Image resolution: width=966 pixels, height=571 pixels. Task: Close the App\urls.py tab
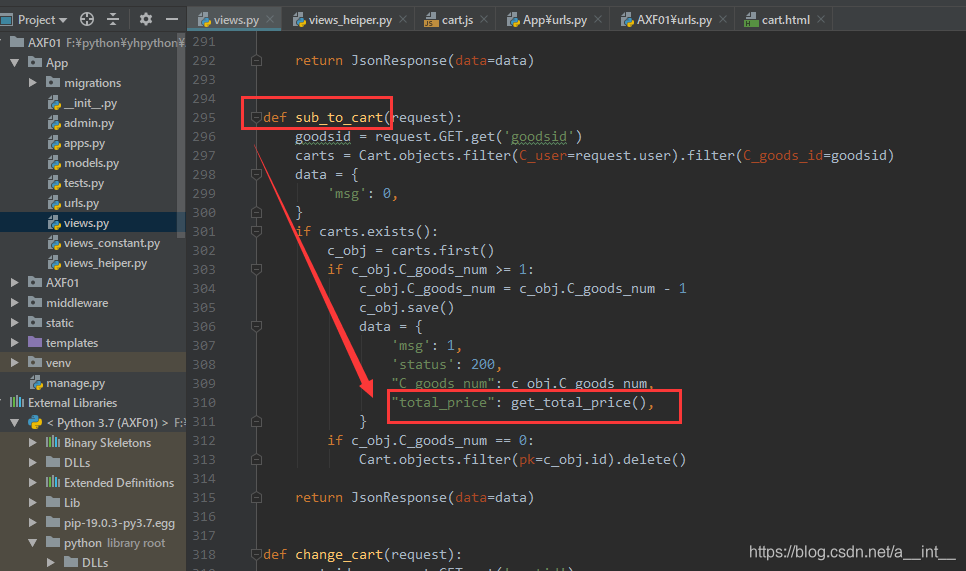click(598, 20)
